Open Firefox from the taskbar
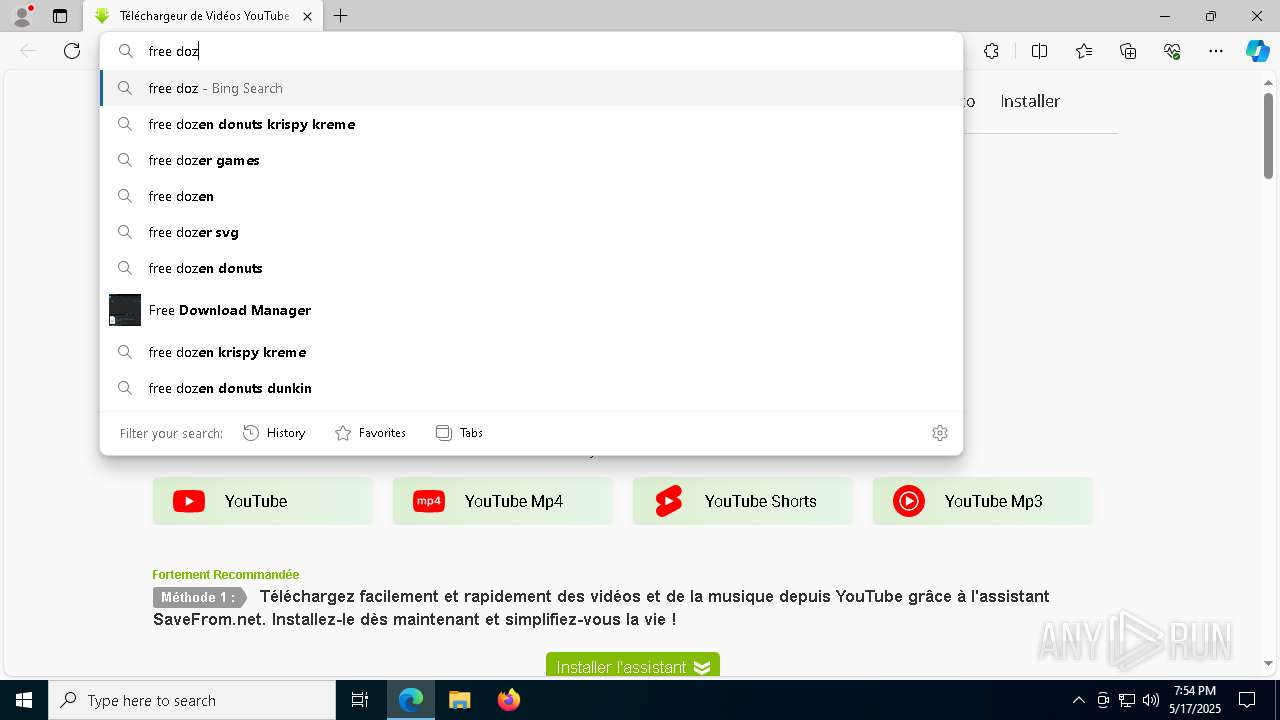The image size is (1280, 720). point(509,700)
